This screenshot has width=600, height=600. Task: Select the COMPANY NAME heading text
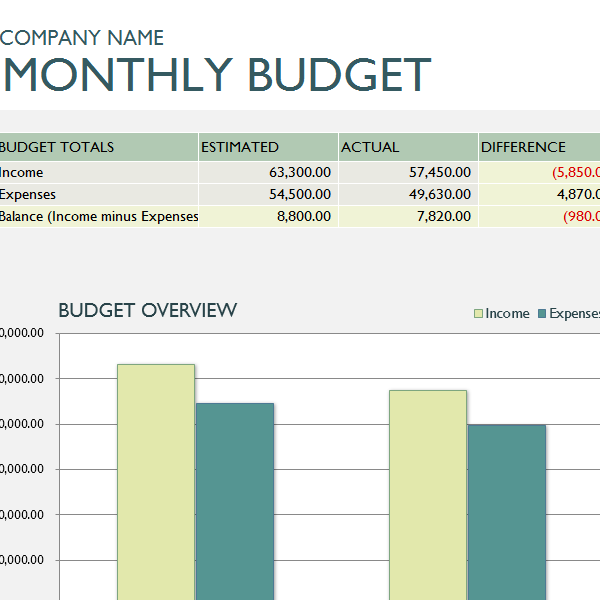click(82, 38)
